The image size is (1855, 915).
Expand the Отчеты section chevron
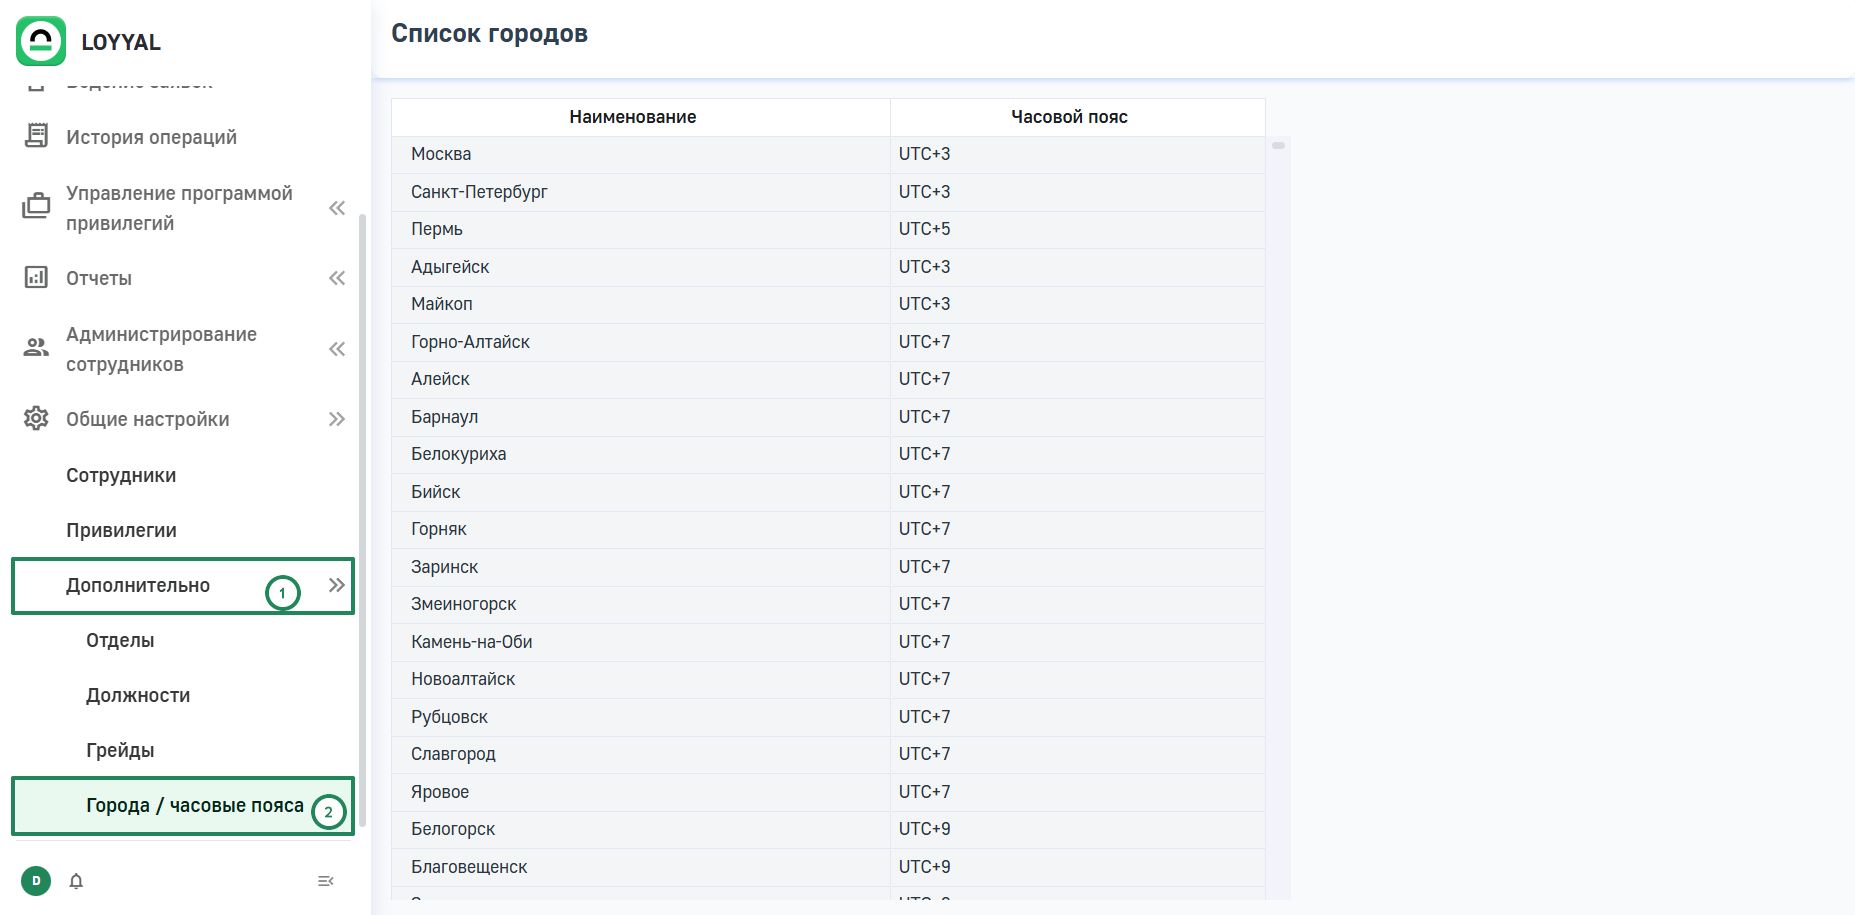pos(337,278)
